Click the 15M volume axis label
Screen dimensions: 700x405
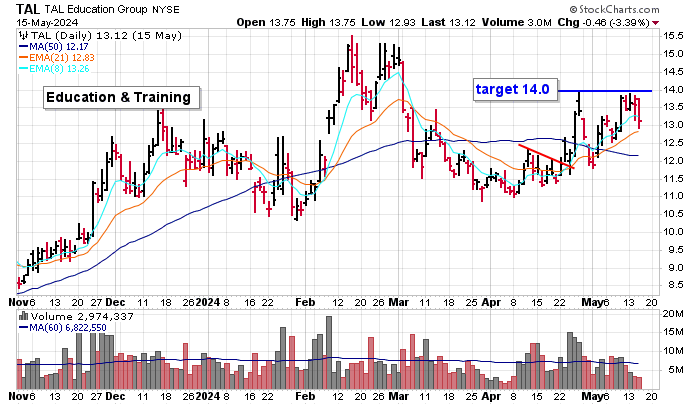[x=673, y=332]
